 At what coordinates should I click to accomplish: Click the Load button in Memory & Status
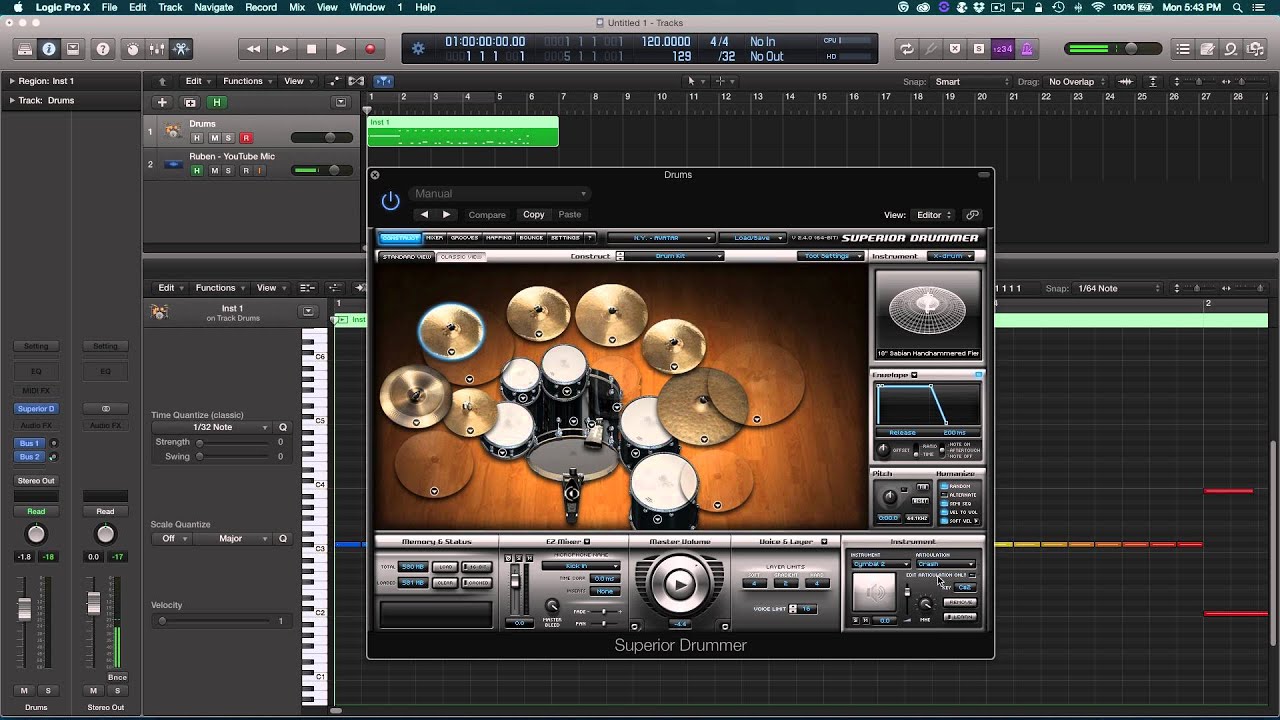click(x=445, y=567)
